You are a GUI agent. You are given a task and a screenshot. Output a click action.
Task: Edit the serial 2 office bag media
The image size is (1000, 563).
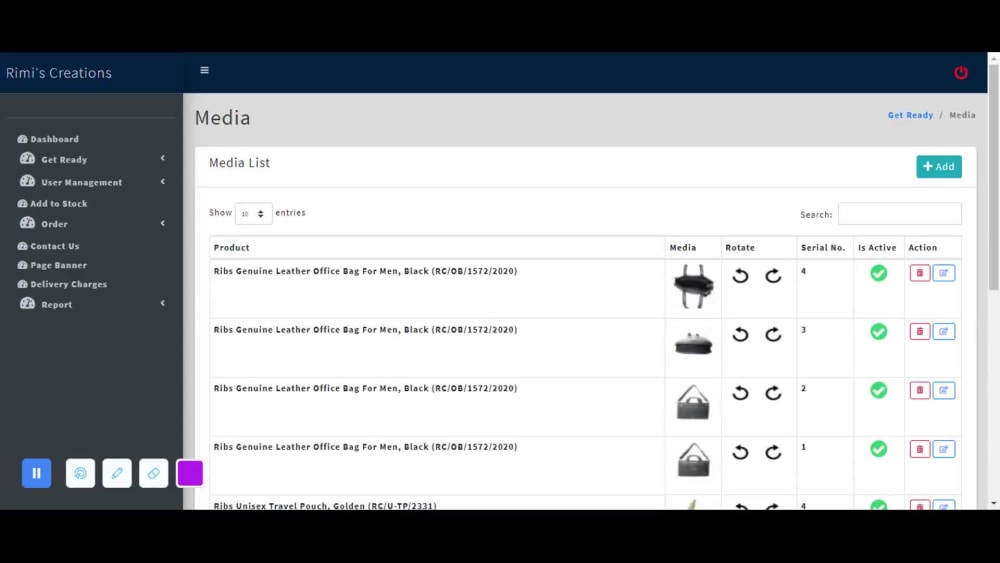[943, 390]
